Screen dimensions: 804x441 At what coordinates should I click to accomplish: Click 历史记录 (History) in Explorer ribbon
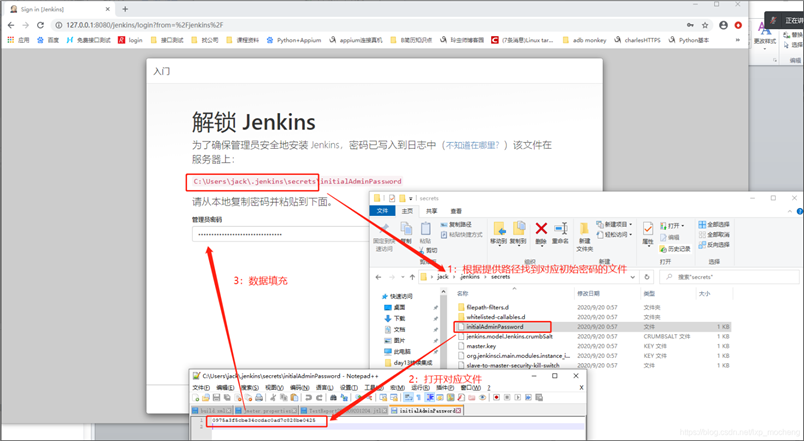pyautogui.click(x=675, y=249)
